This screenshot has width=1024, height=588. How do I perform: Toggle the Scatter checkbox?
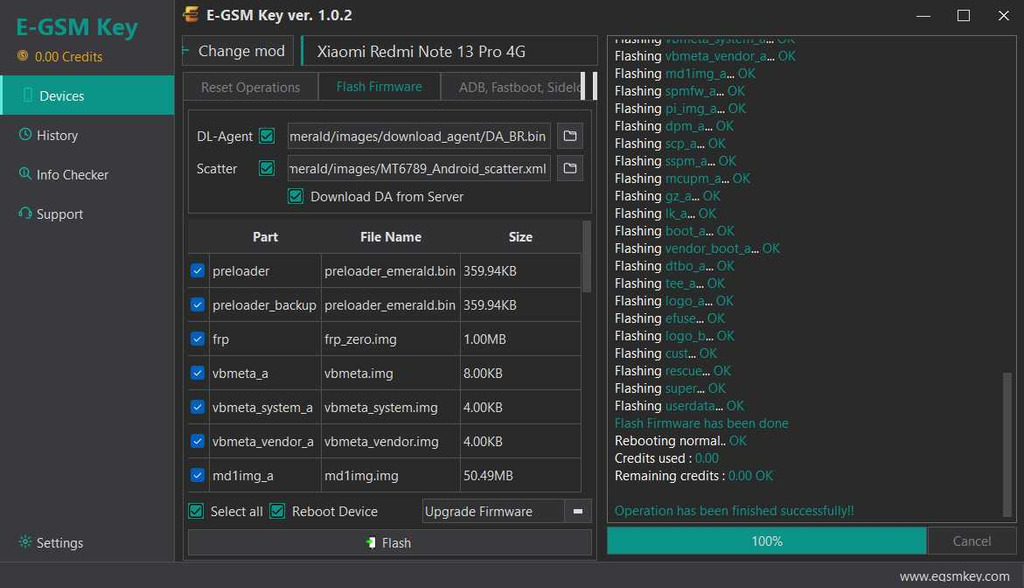(267, 169)
